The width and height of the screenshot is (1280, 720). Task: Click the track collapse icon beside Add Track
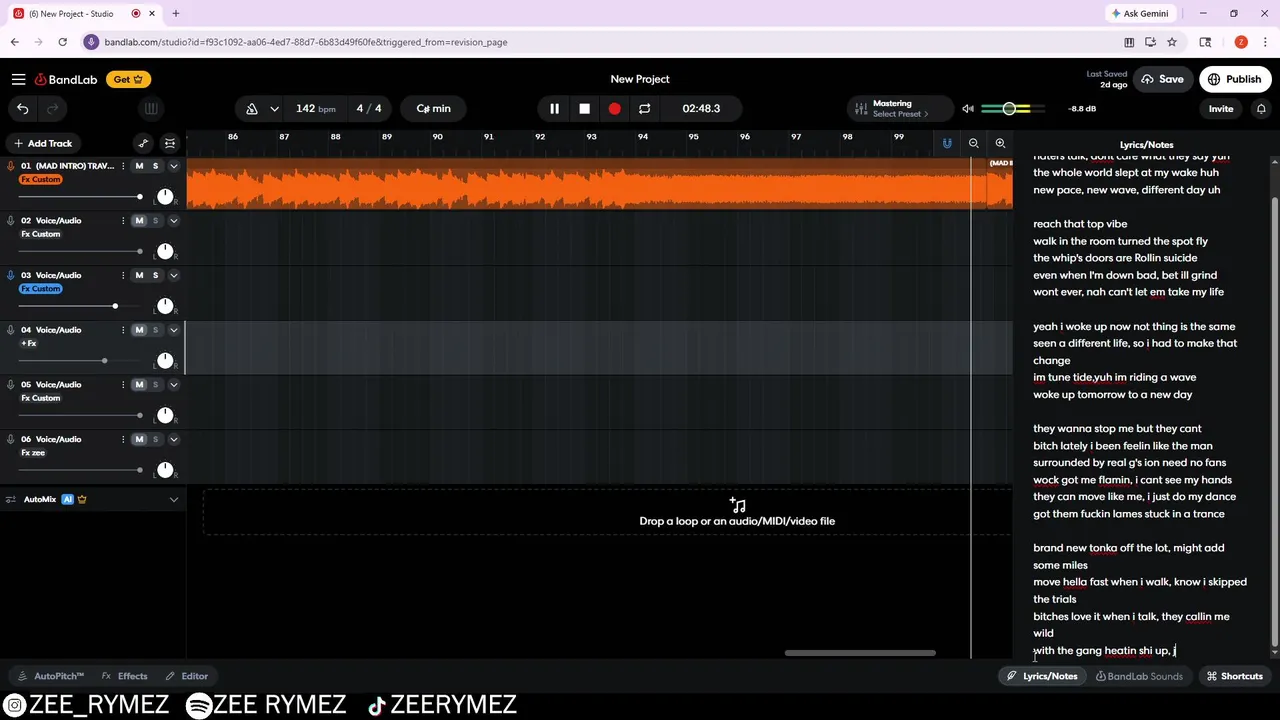tap(170, 143)
